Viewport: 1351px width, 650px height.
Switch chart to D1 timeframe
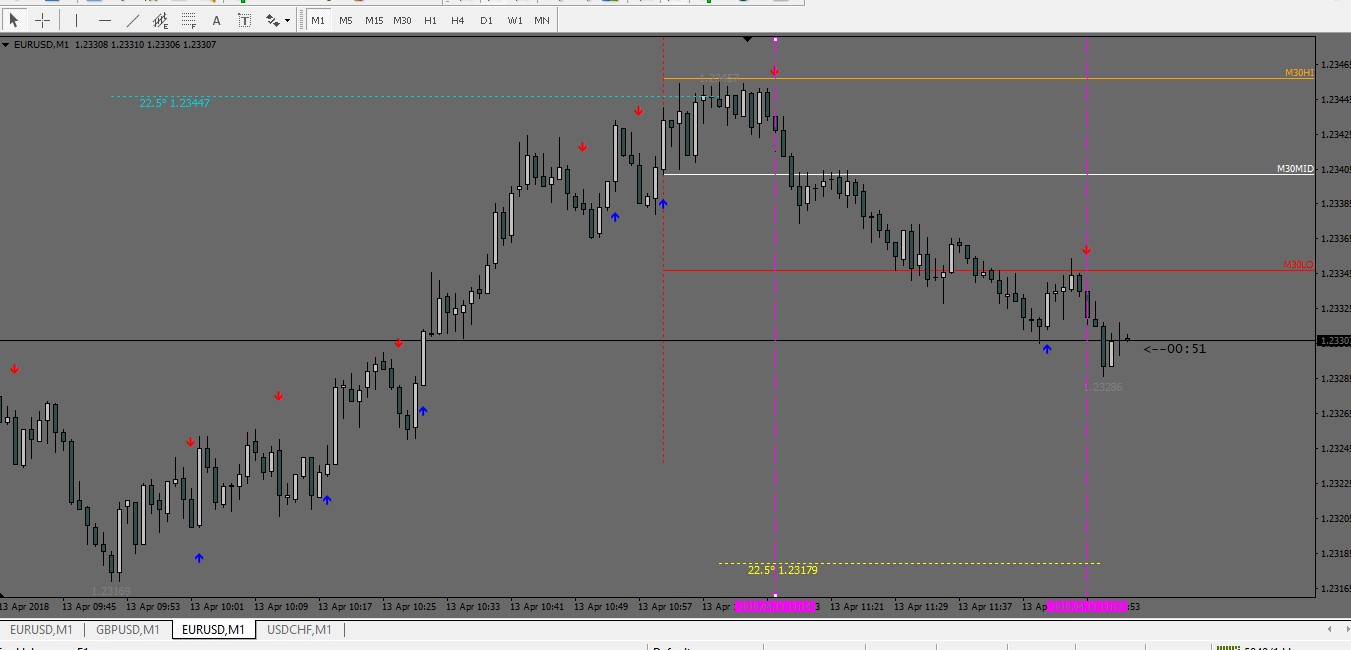click(x=486, y=20)
